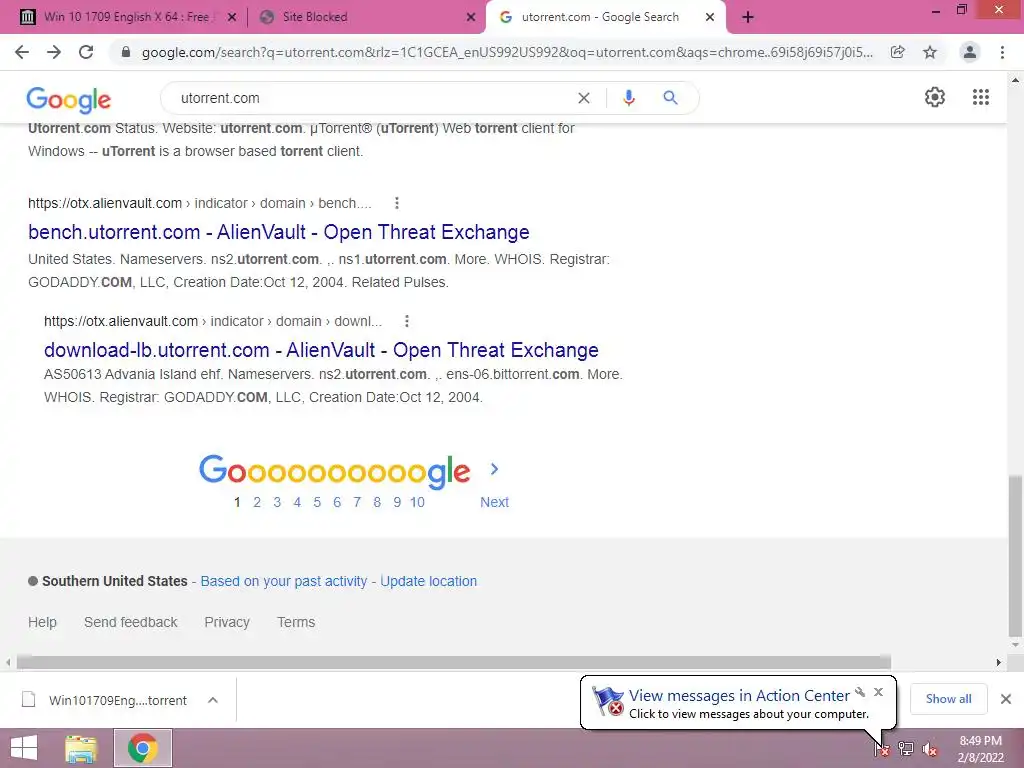This screenshot has height=768, width=1024.
Task: Close the downloads bar
Action: click(x=1006, y=699)
